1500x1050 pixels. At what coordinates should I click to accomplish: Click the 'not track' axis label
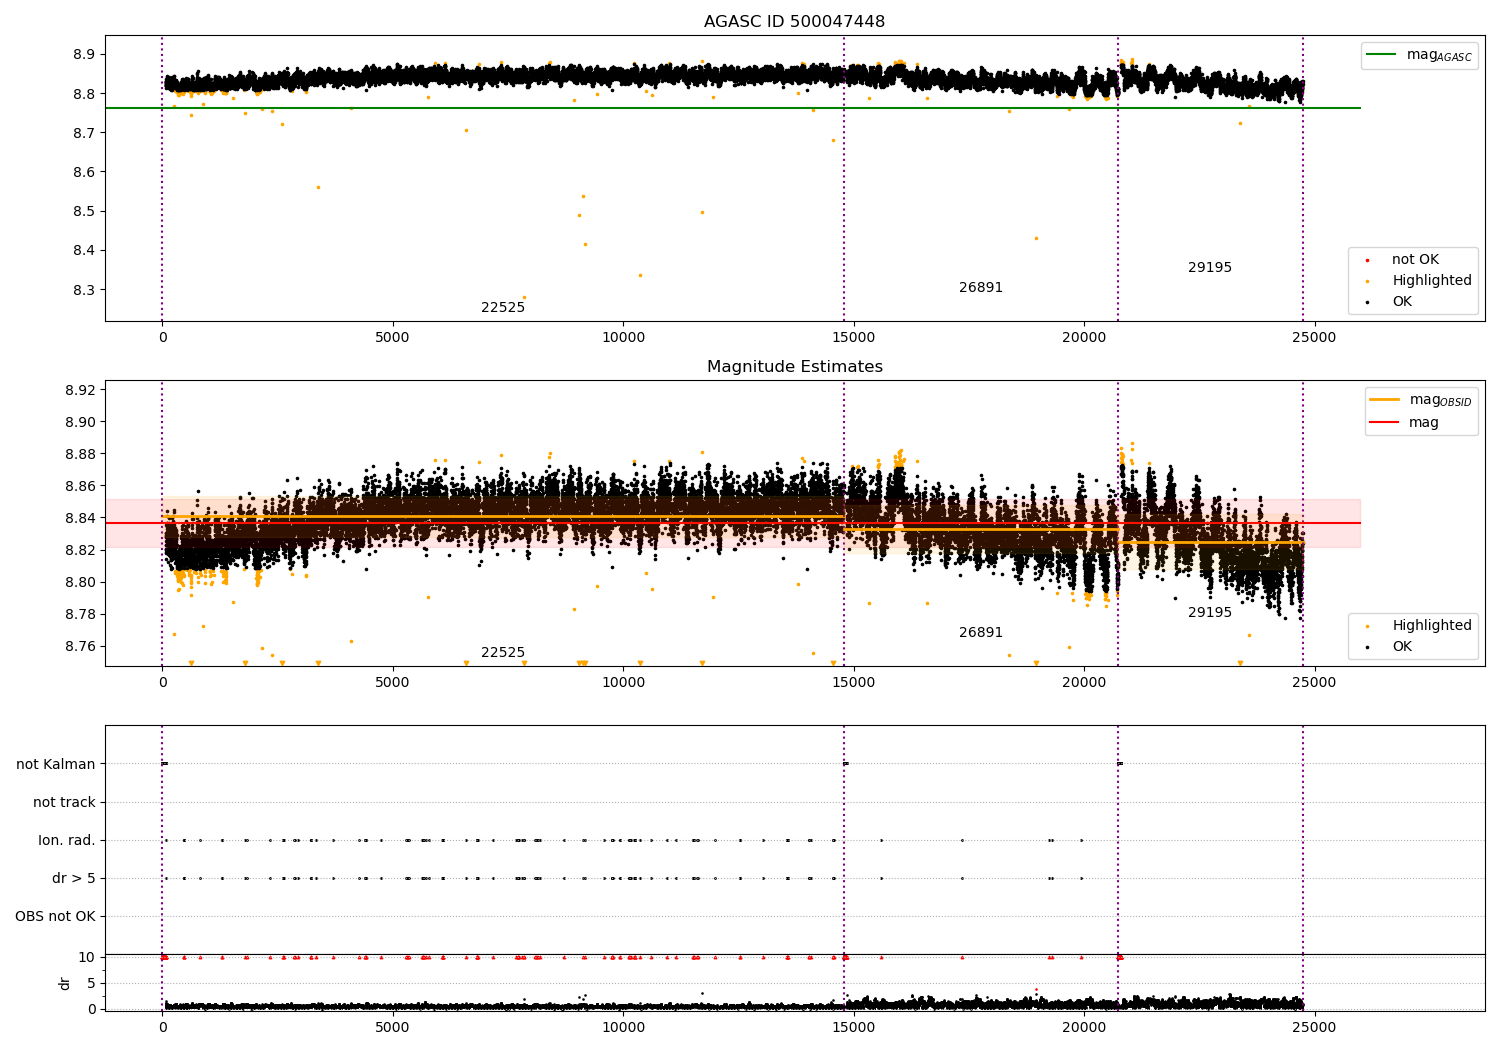point(64,802)
